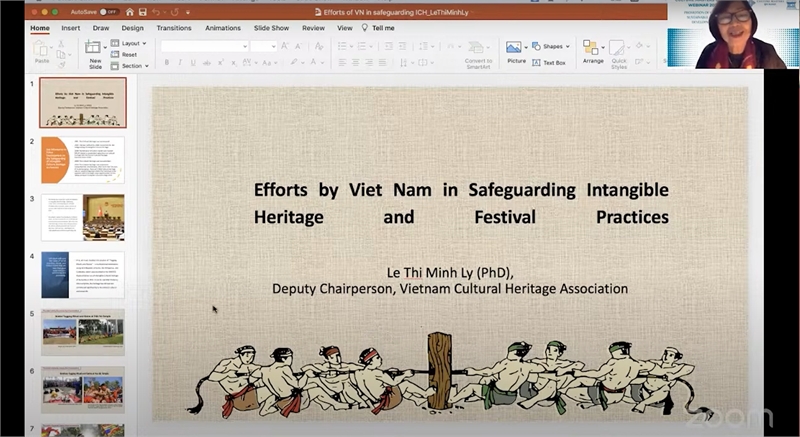The height and width of the screenshot is (437, 800).
Task: Click the Copy icon
Action: [x=61, y=55]
